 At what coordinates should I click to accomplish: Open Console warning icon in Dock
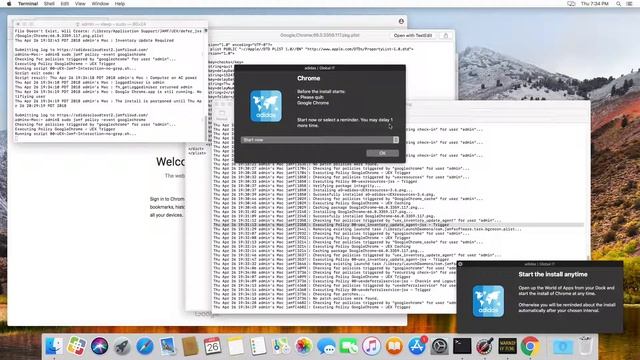(507, 347)
